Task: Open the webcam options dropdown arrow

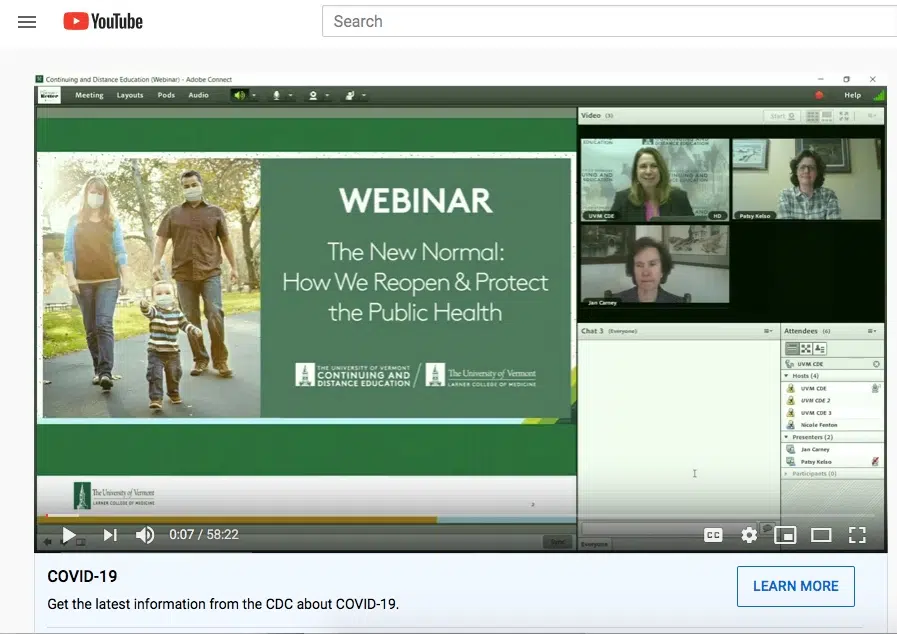Action: pos(327,95)
